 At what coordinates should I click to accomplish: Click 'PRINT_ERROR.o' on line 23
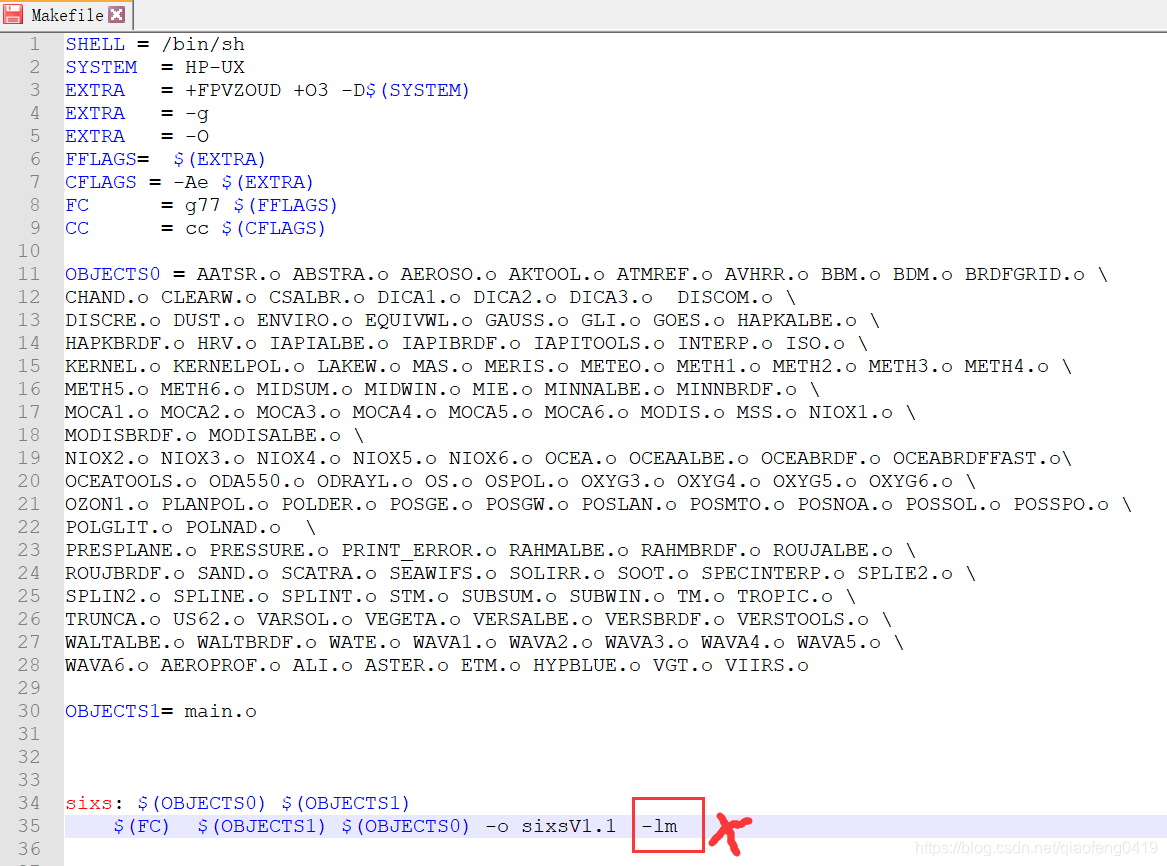pyautogui.click(x=419, y=551)
